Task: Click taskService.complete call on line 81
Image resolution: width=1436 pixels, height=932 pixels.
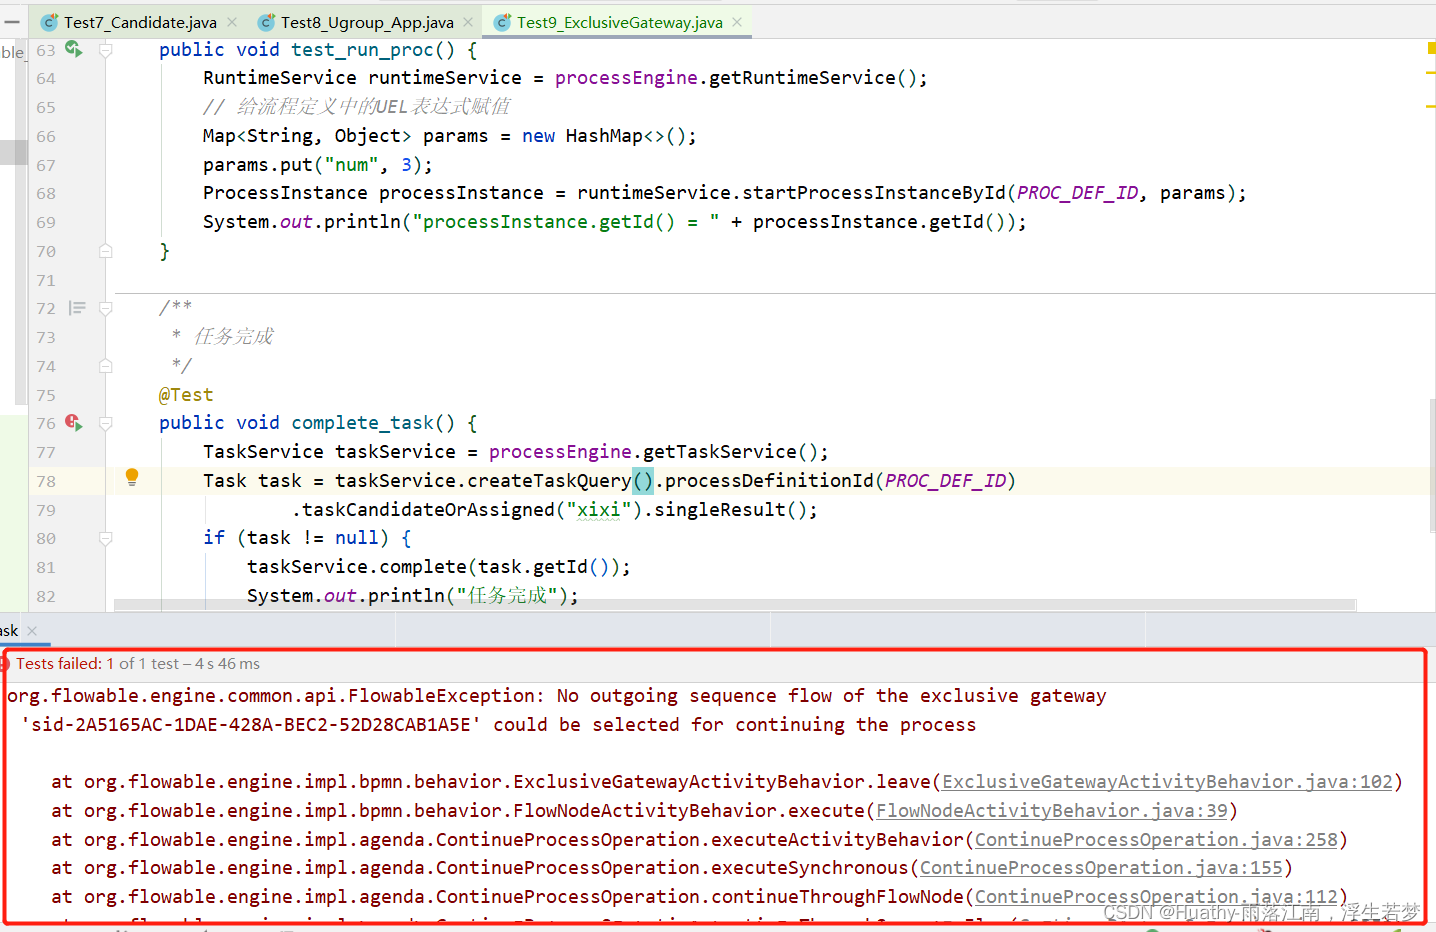Action: (x=438, y=567)
